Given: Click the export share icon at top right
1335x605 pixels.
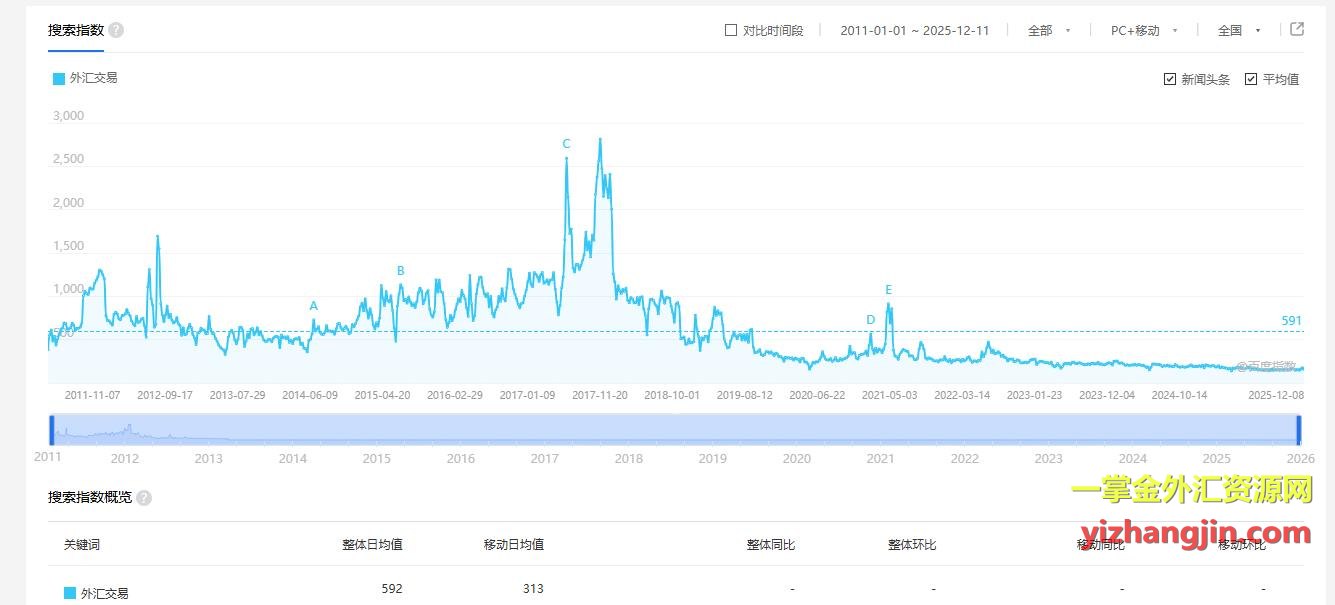Looking at the screenshot, I should pos(1297,29).
